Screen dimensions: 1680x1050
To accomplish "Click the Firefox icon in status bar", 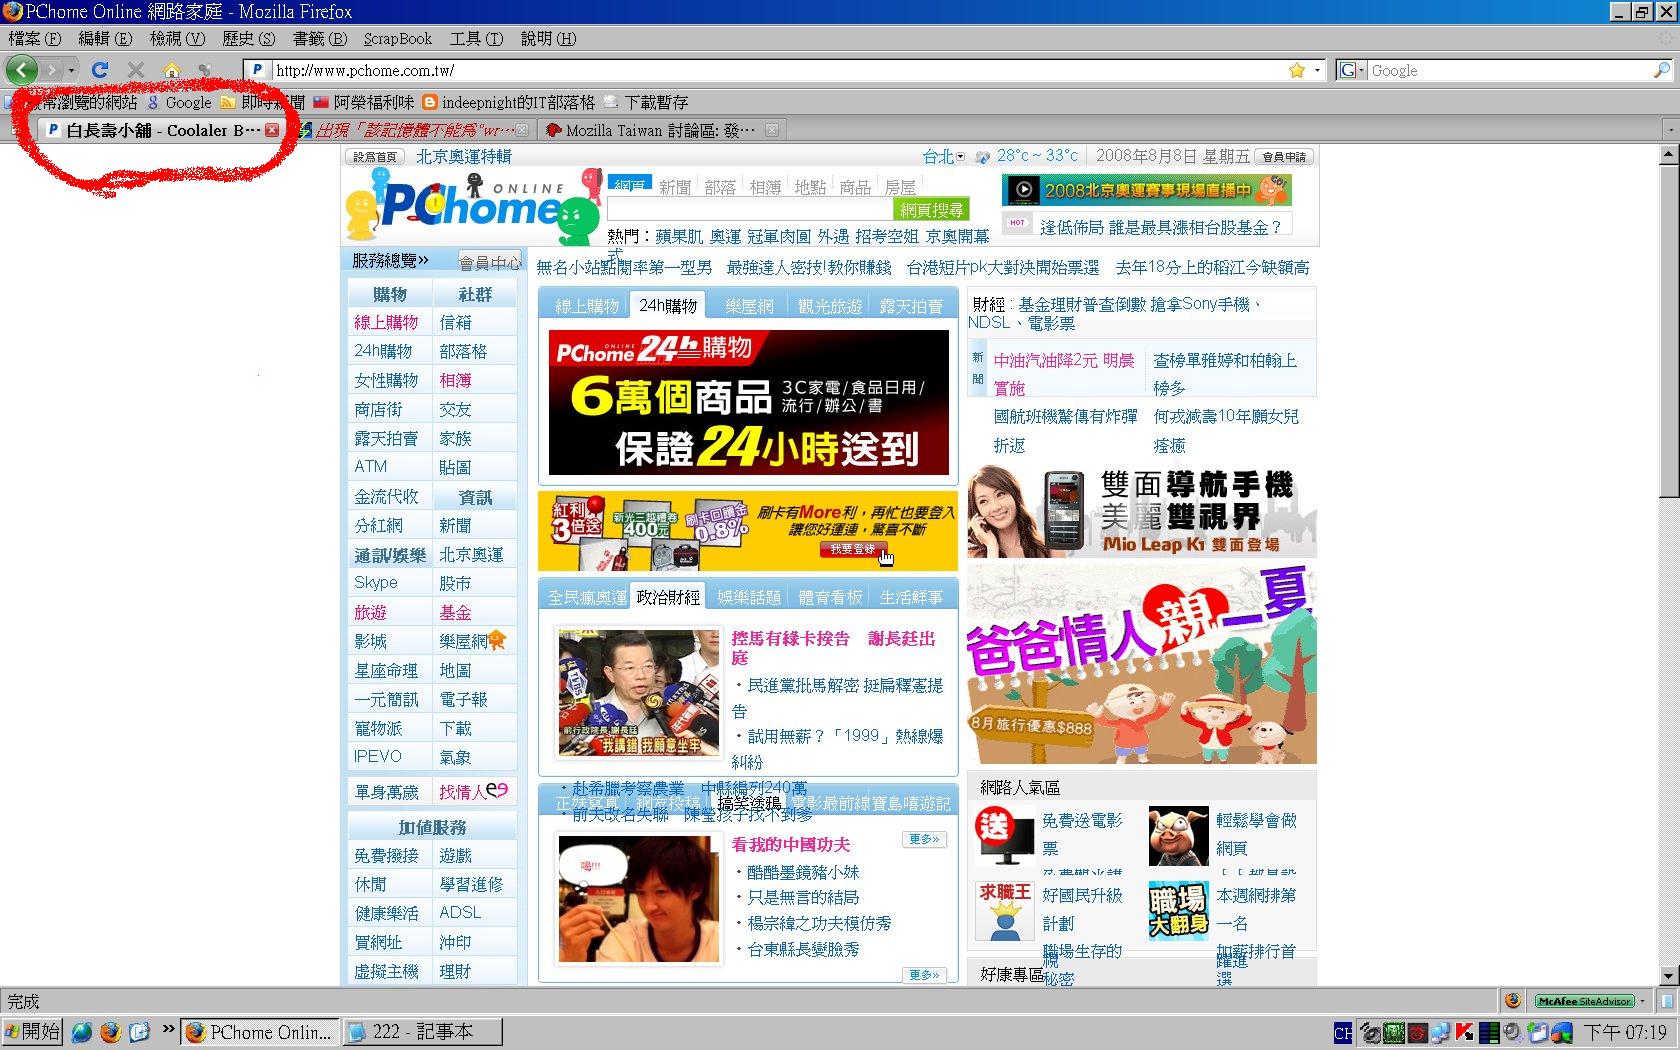I will click(x=1513, y=1001).
